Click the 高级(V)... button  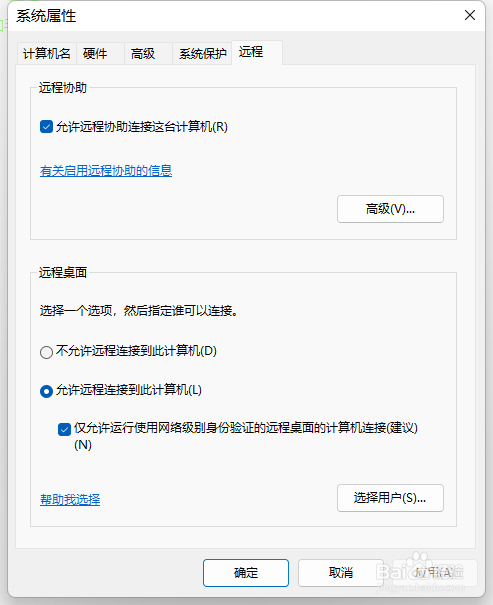(390, 209)
